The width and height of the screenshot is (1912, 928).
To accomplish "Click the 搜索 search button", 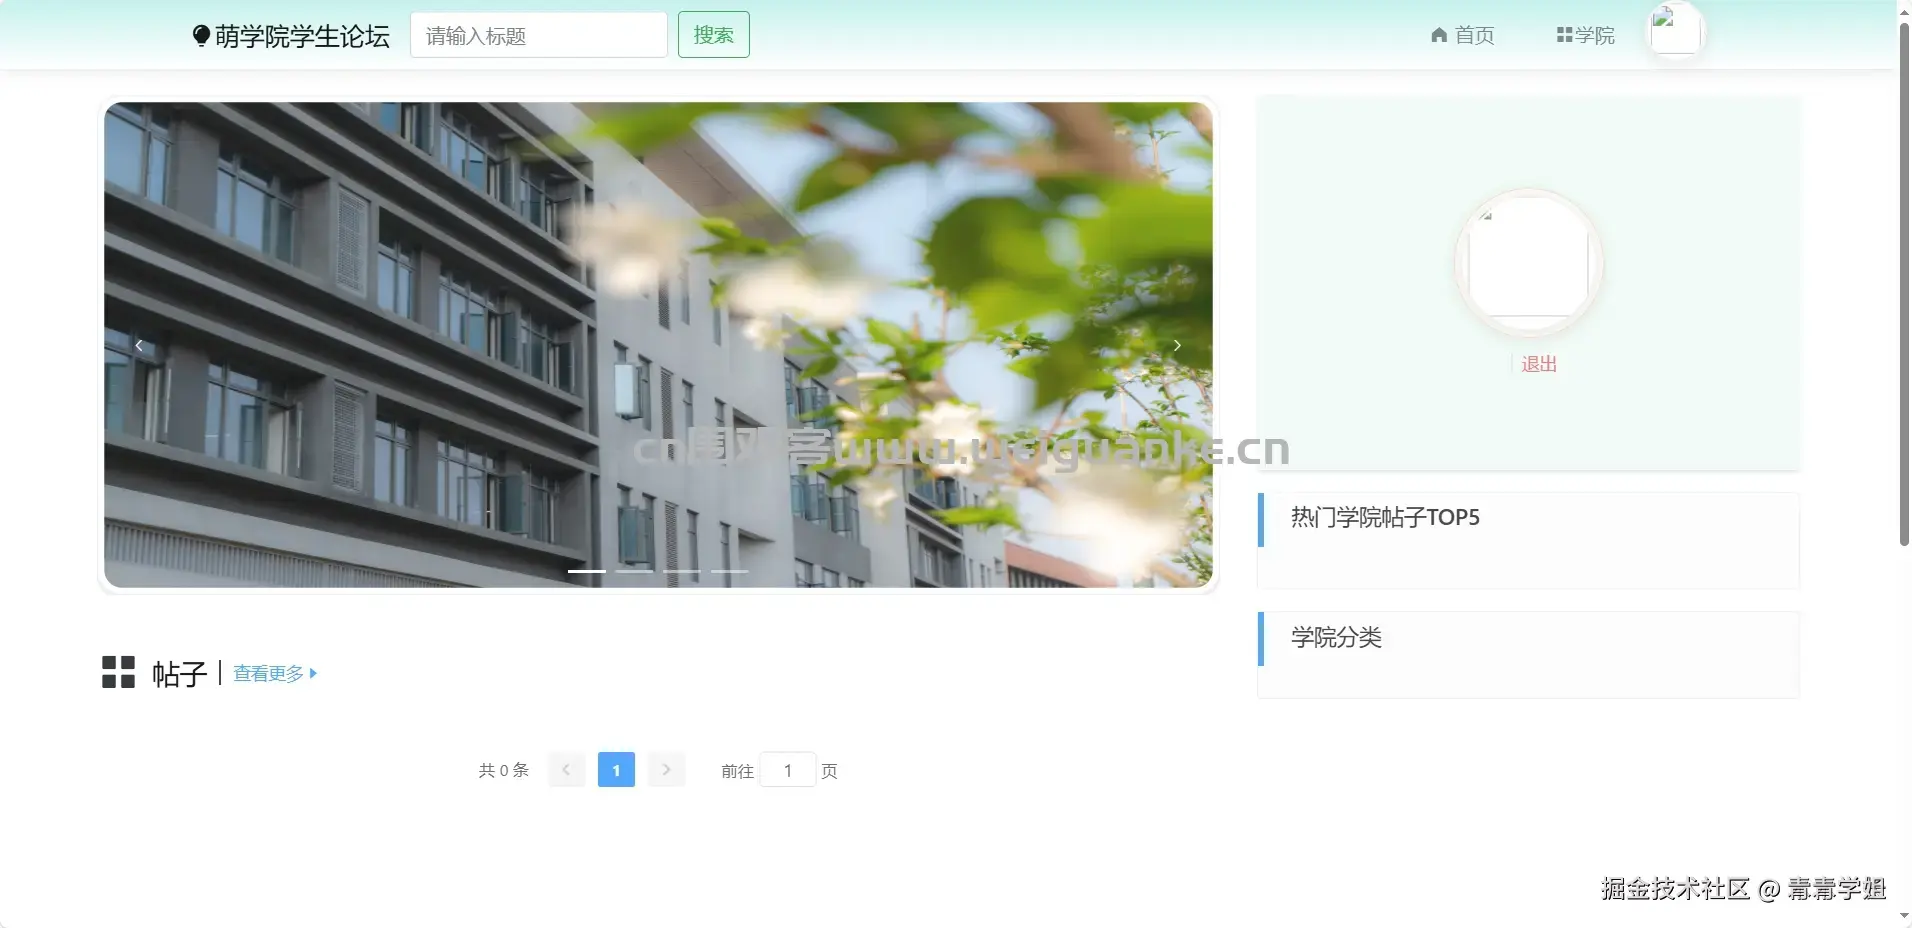I will coord(714,35).
